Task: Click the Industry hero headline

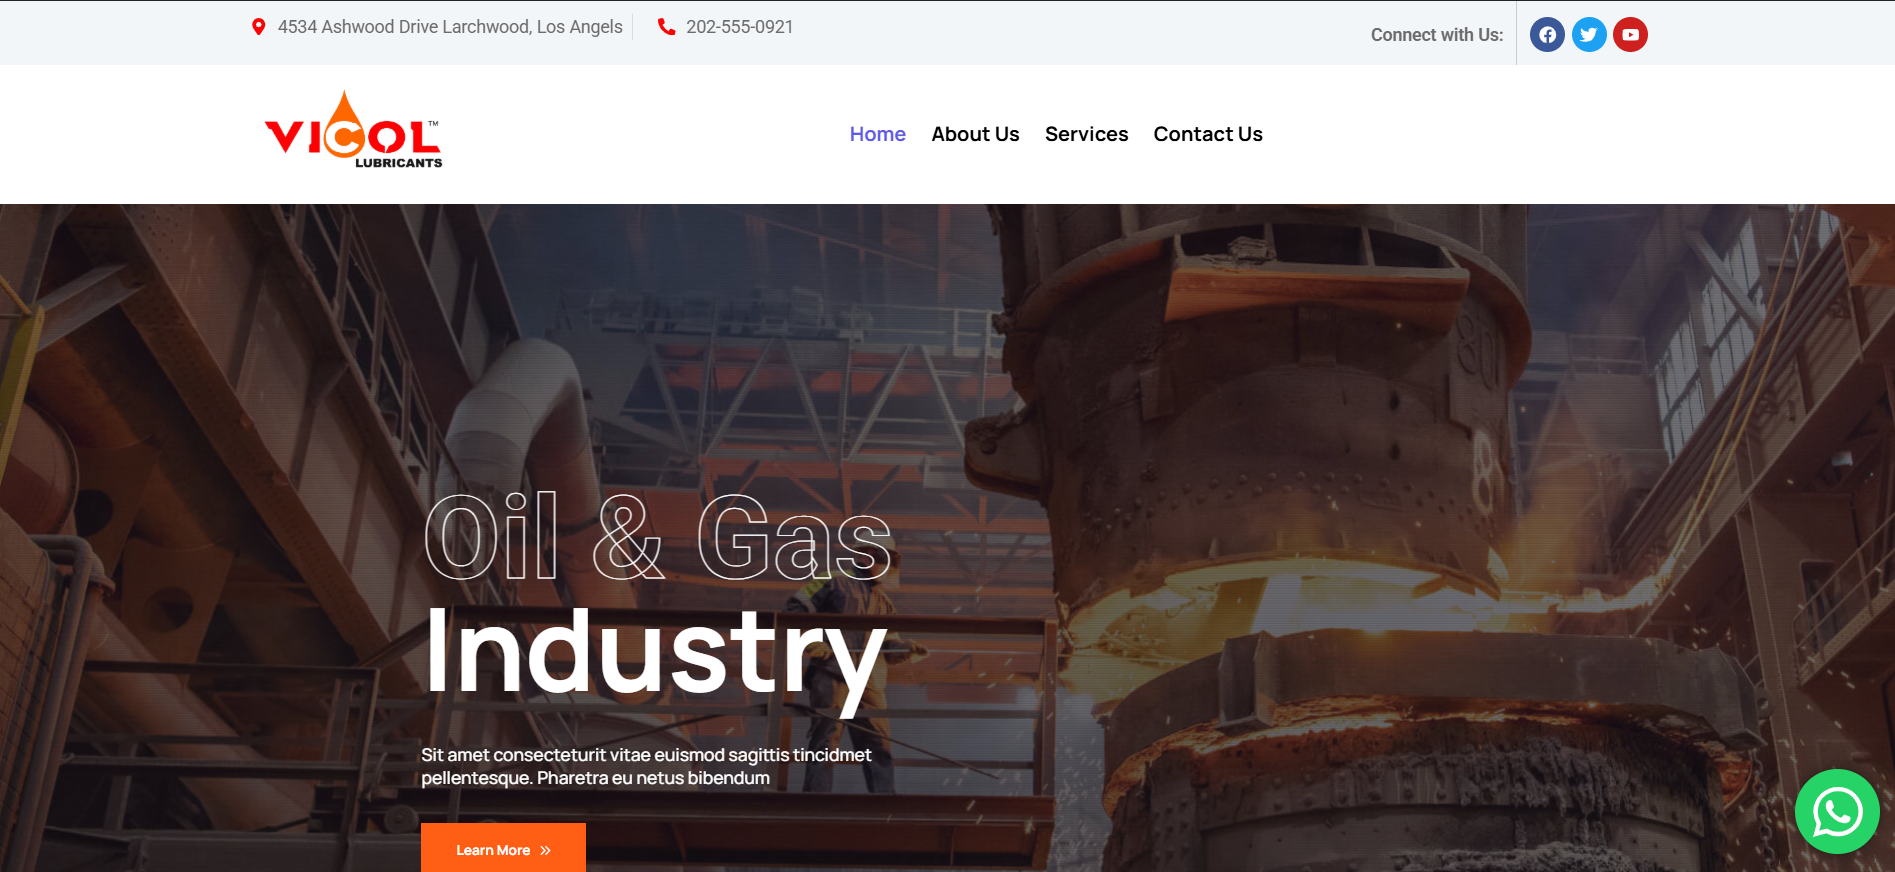Action: coord(656,655)
